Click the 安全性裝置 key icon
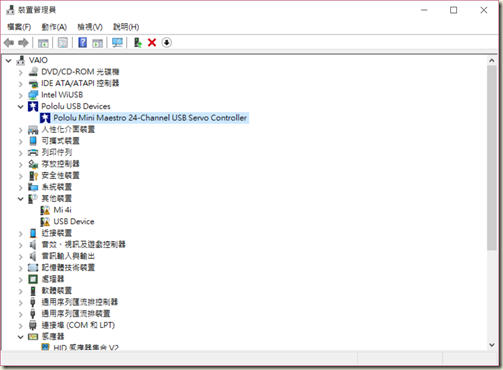This screenshot has height=370, width=503. click(33, 176)
